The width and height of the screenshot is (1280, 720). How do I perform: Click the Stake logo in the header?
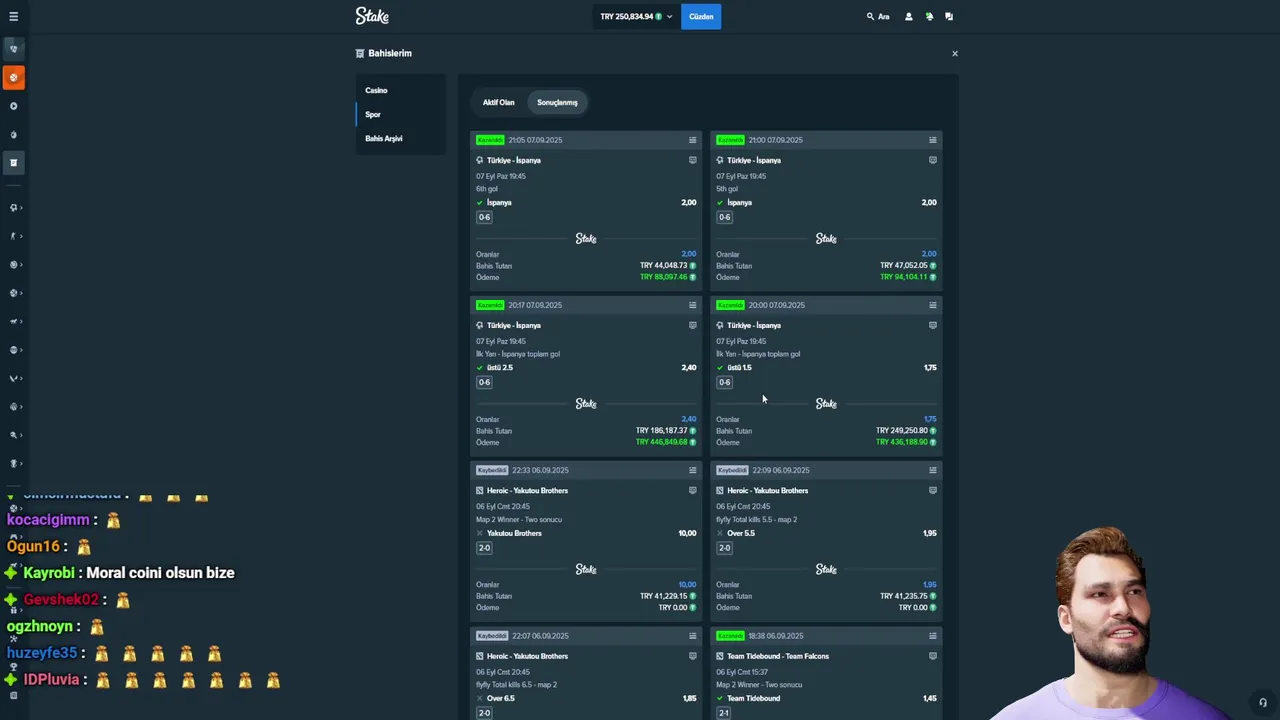[x=372, y=16]
